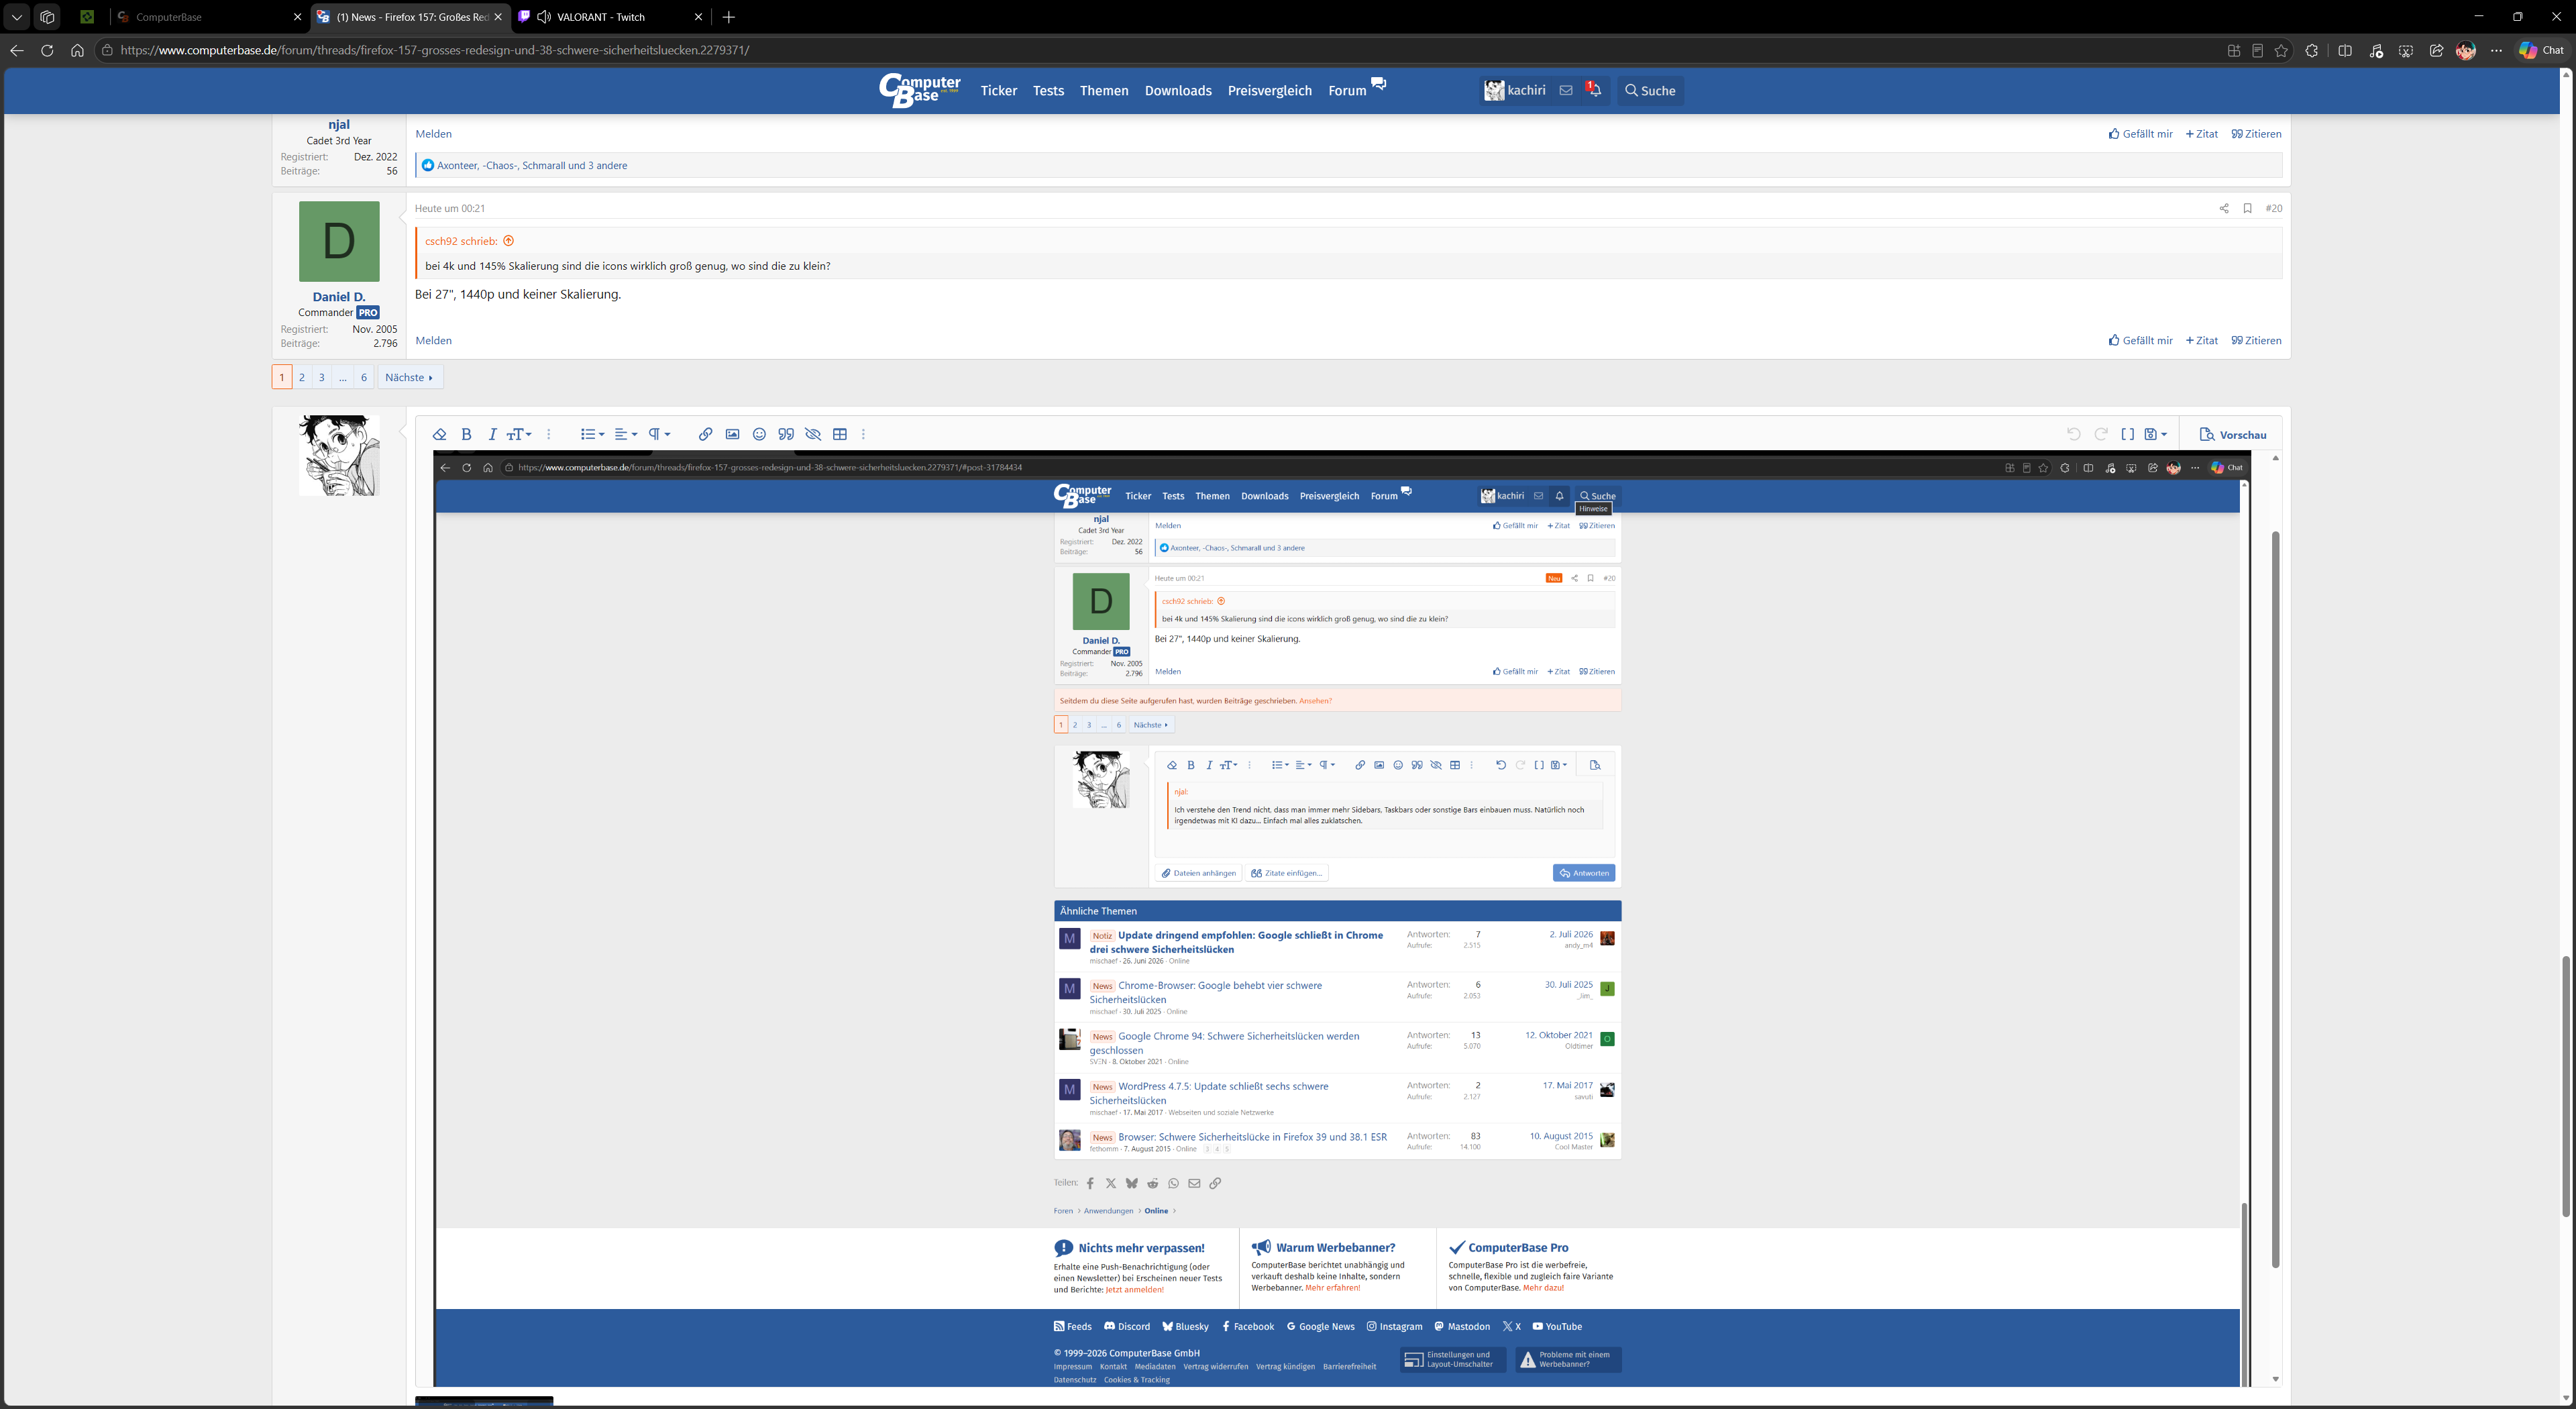Click the undo arrow in the editor

click(x=2073, y=434)
